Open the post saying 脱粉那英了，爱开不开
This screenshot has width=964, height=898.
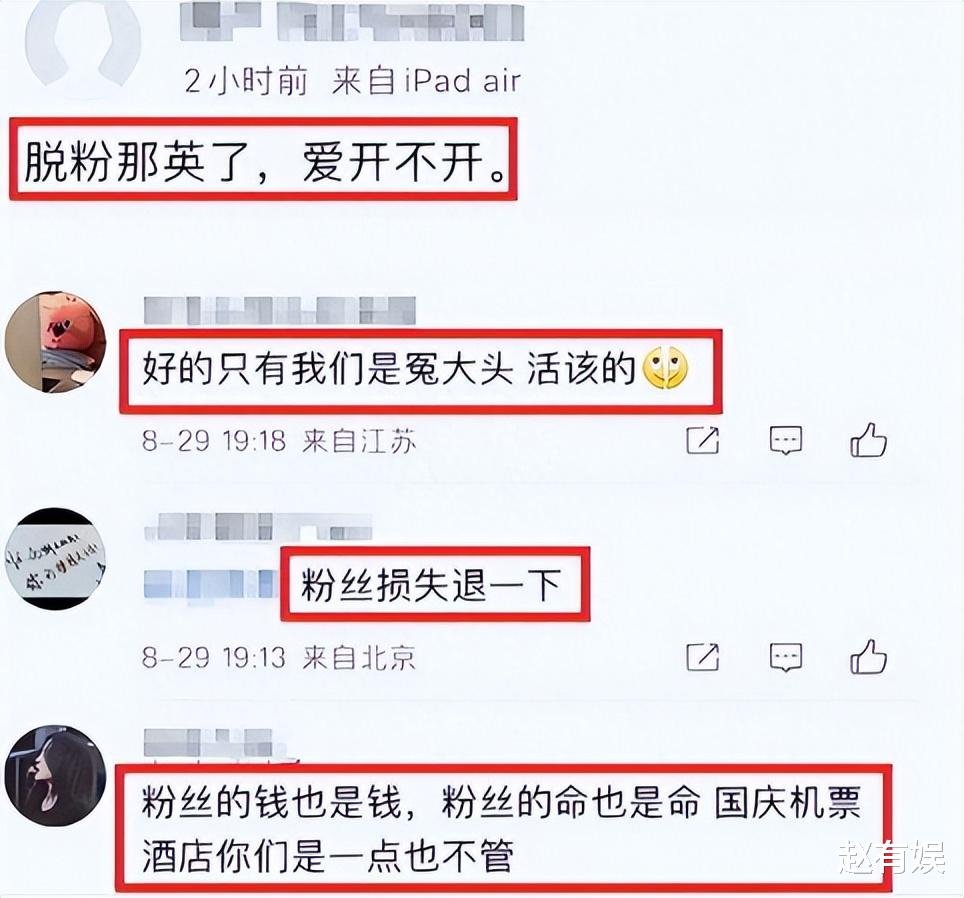(x=263, y=160)
